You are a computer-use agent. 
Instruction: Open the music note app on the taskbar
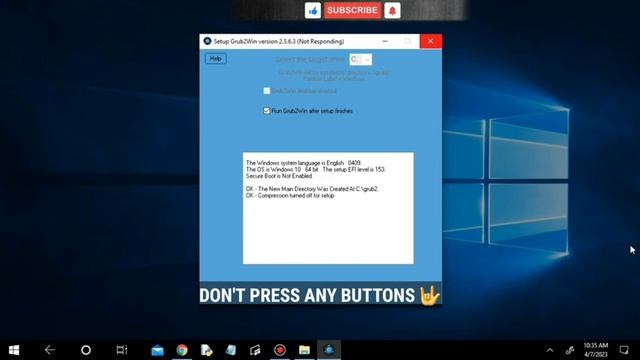pos(256,350)
